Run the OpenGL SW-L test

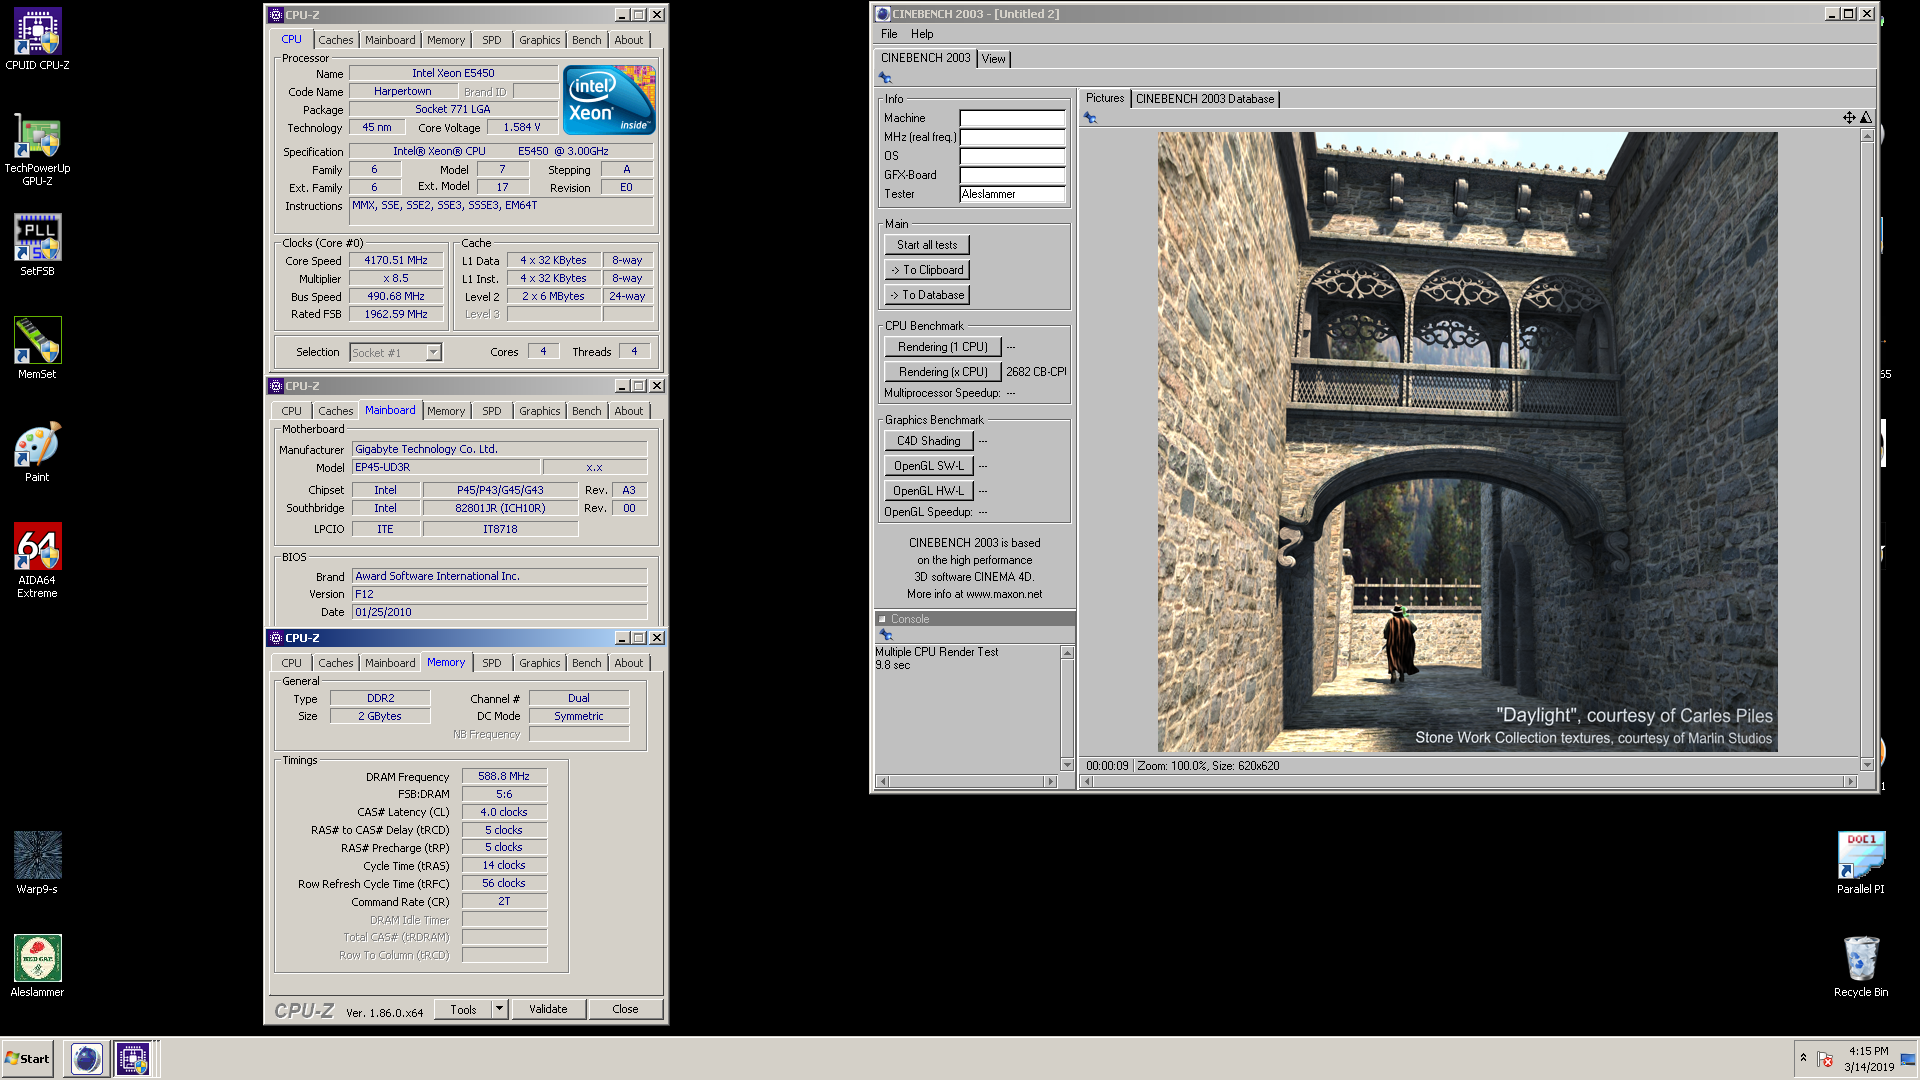(x=929, y=466)
